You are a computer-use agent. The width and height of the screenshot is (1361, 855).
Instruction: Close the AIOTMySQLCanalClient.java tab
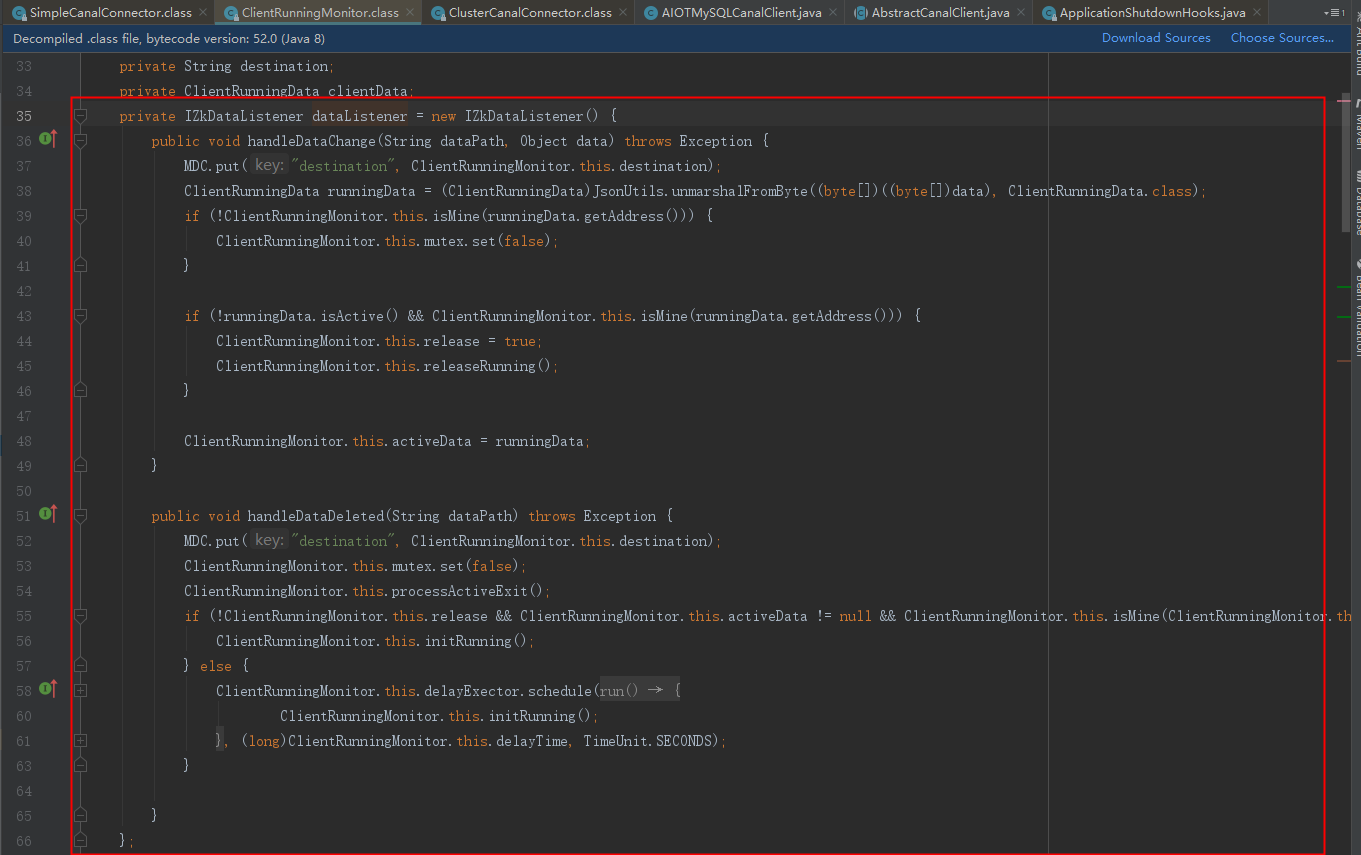click(x=834, y=13)
